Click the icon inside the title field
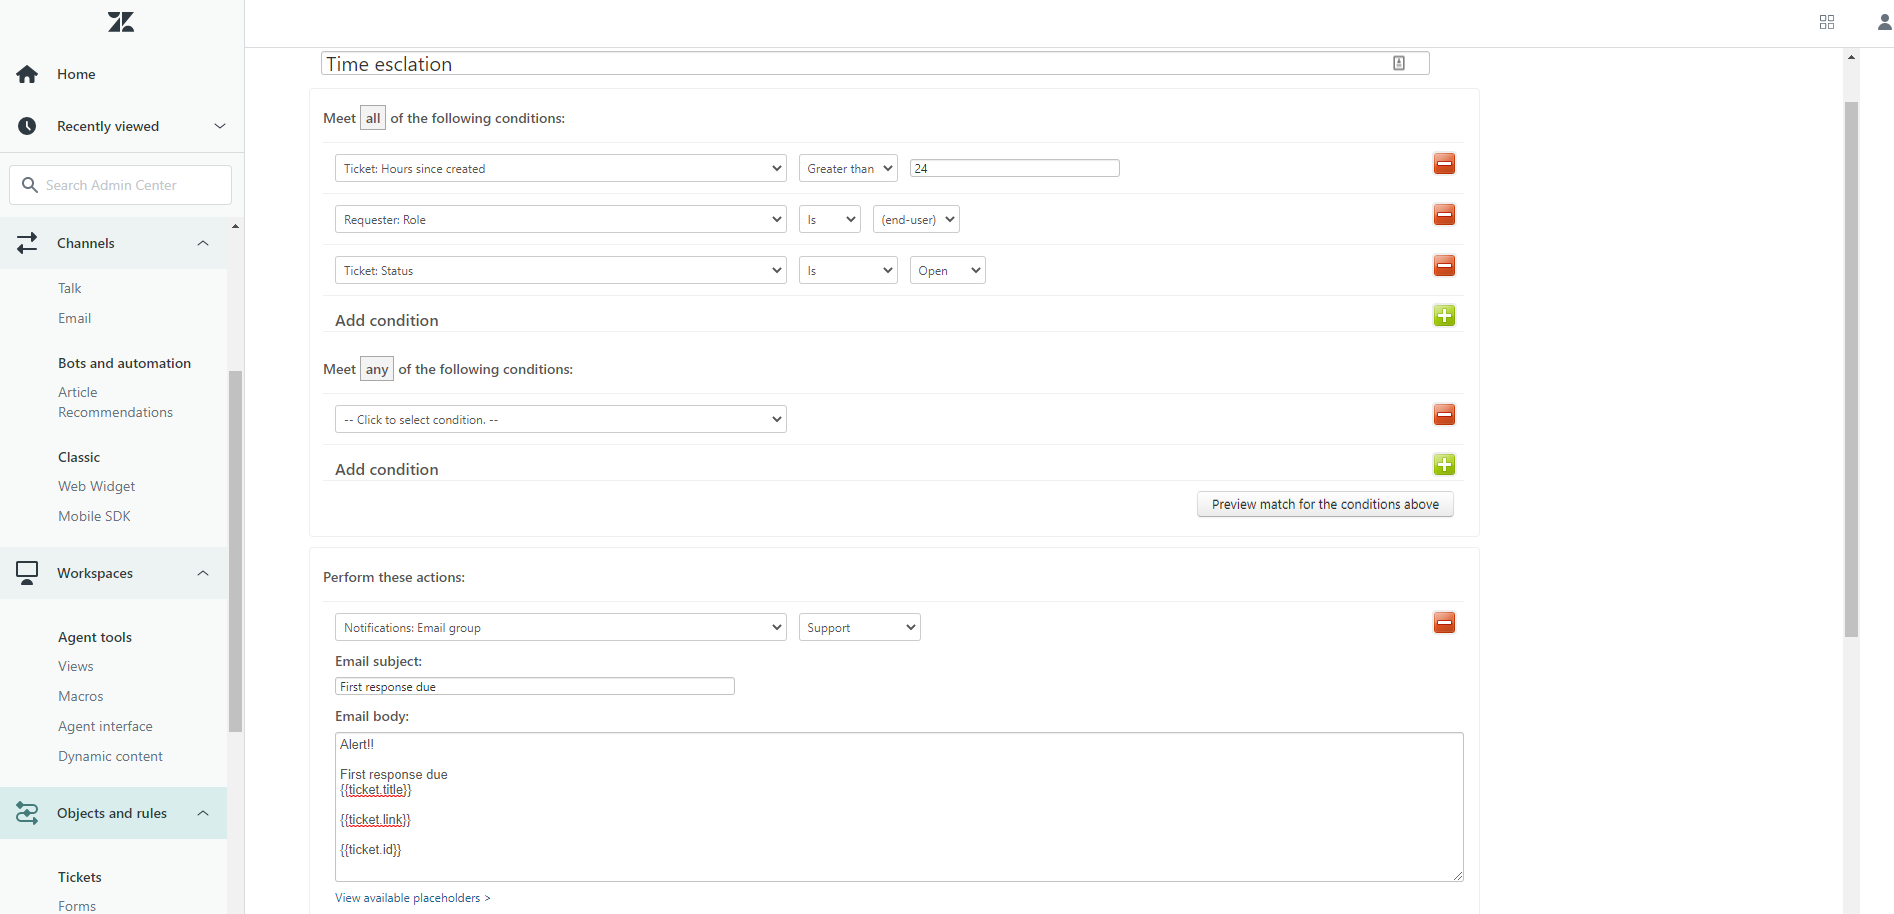Screen dimensions: 1894x914 (x=1399, y=63)
